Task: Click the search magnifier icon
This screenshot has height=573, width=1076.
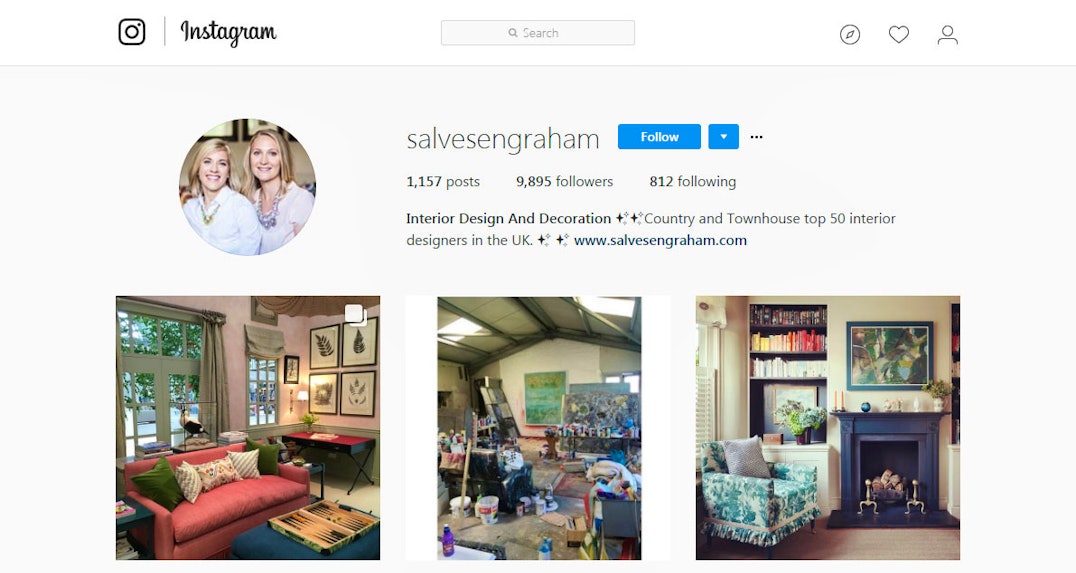Action: [x=513, y=33]
